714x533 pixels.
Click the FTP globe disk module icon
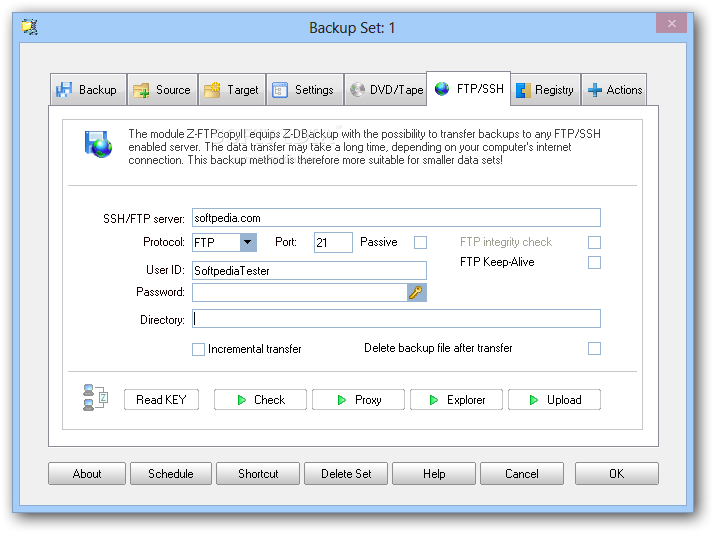(x=98, y=144)
